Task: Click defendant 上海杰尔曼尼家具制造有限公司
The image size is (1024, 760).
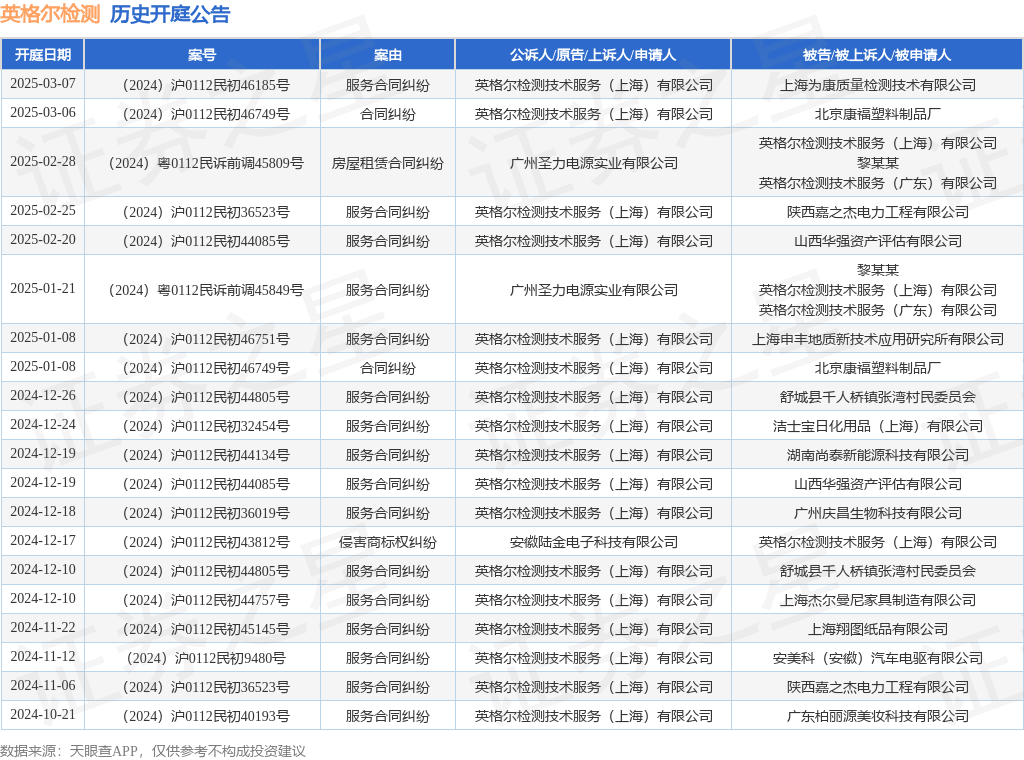Action: click(x=878, y=600)
